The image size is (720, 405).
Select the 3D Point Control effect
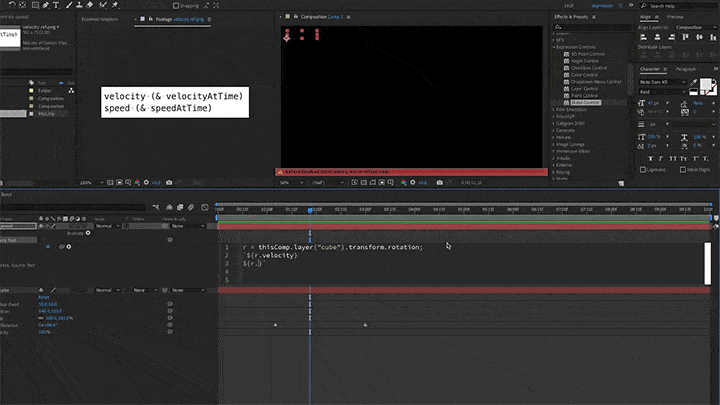click(587, 54)
